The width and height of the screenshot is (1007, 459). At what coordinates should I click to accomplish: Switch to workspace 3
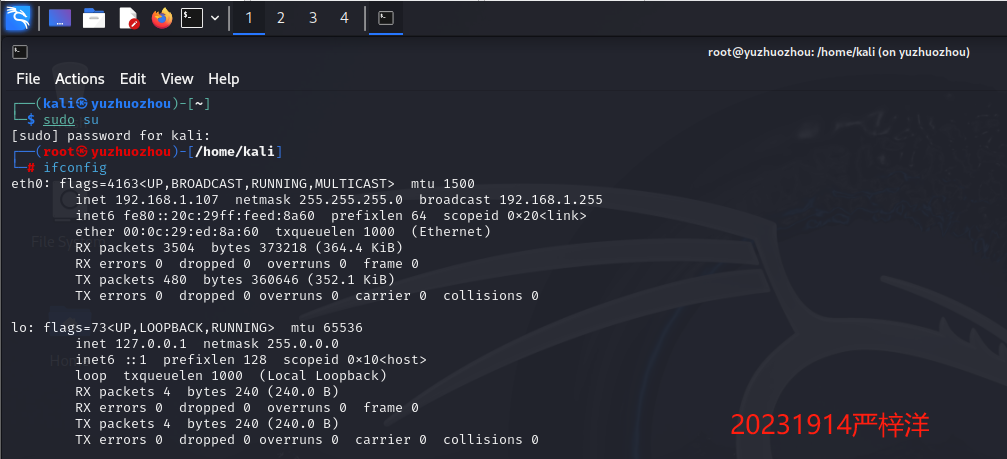coord(313,18)
